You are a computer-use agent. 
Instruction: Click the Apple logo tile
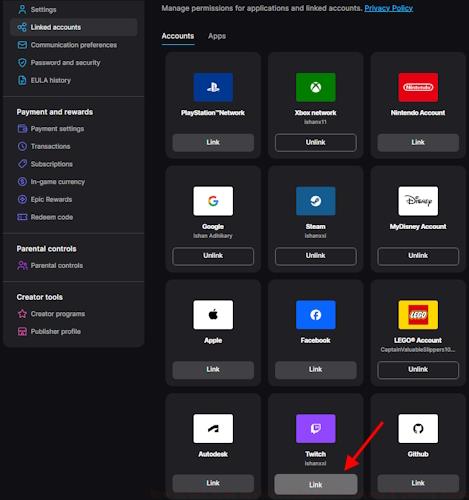coord(213,315)
